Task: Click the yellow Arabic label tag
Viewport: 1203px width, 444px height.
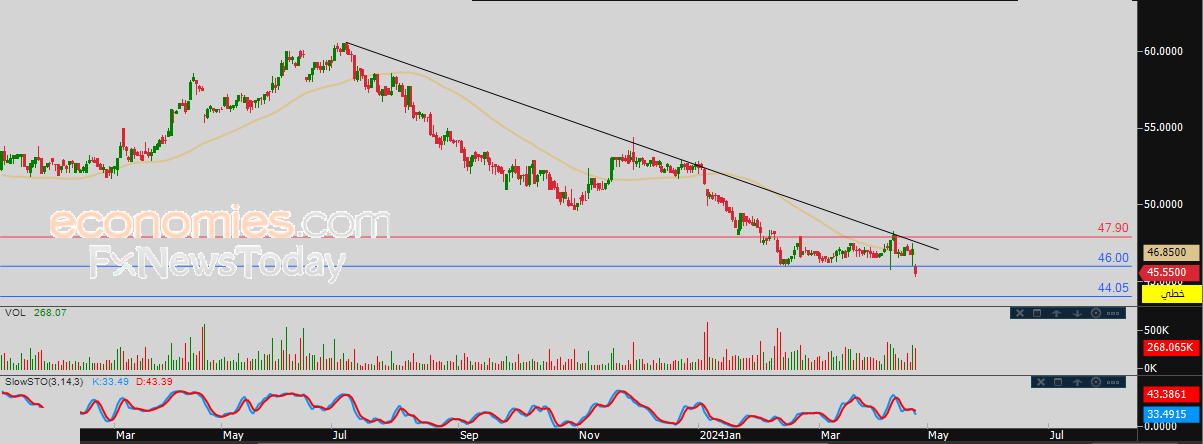Action: pos(1172,293)
